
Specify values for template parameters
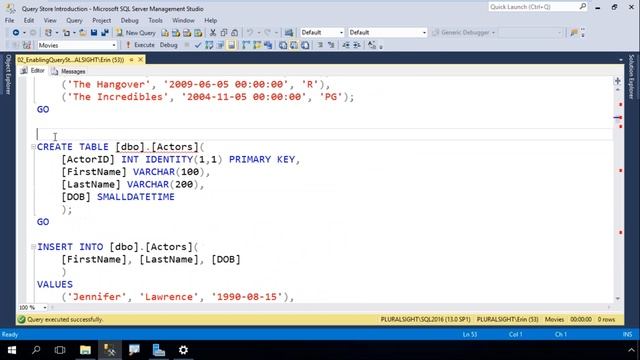(x=372, y=45)
